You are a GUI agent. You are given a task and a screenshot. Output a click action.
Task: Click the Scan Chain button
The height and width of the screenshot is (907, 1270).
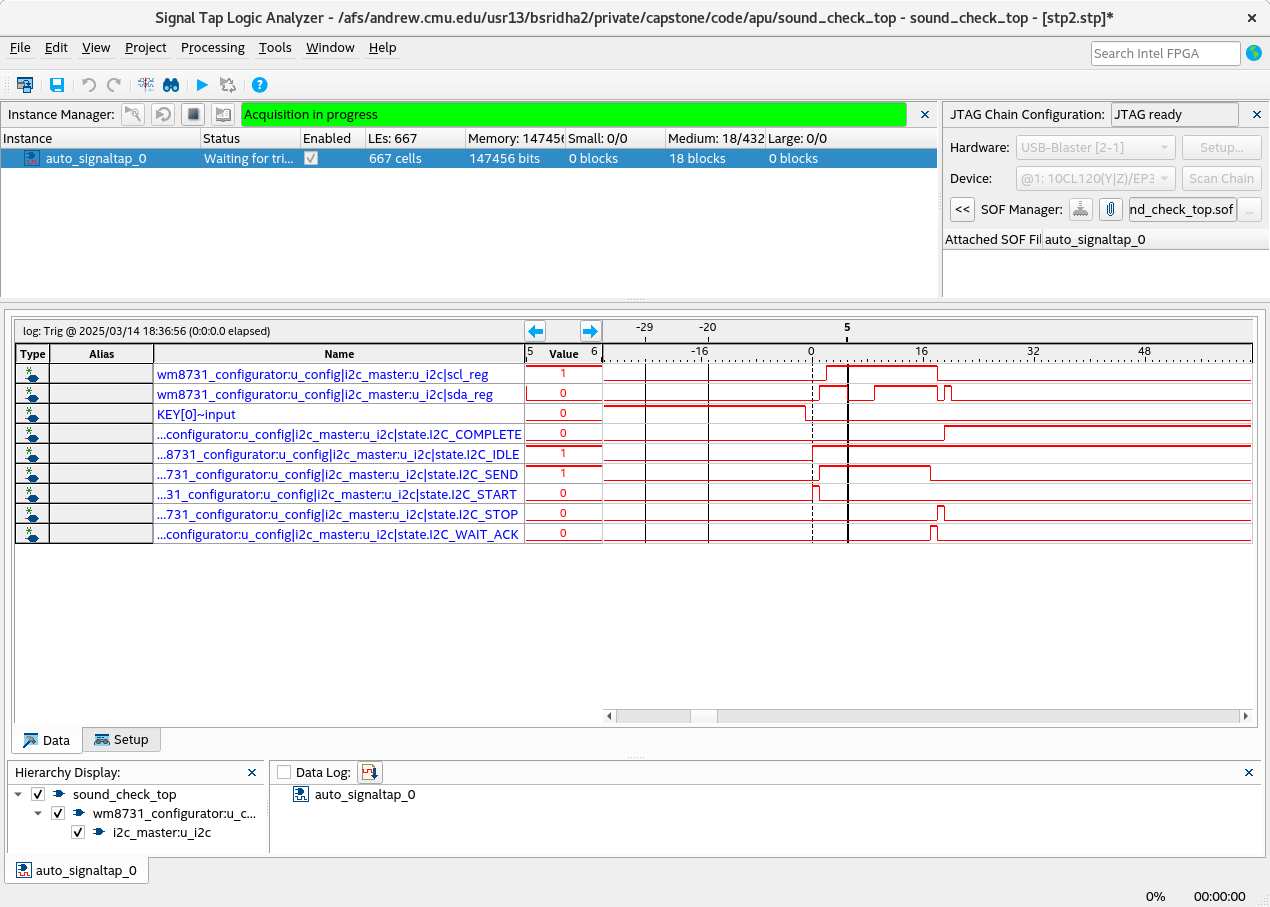click(1221, 178)
